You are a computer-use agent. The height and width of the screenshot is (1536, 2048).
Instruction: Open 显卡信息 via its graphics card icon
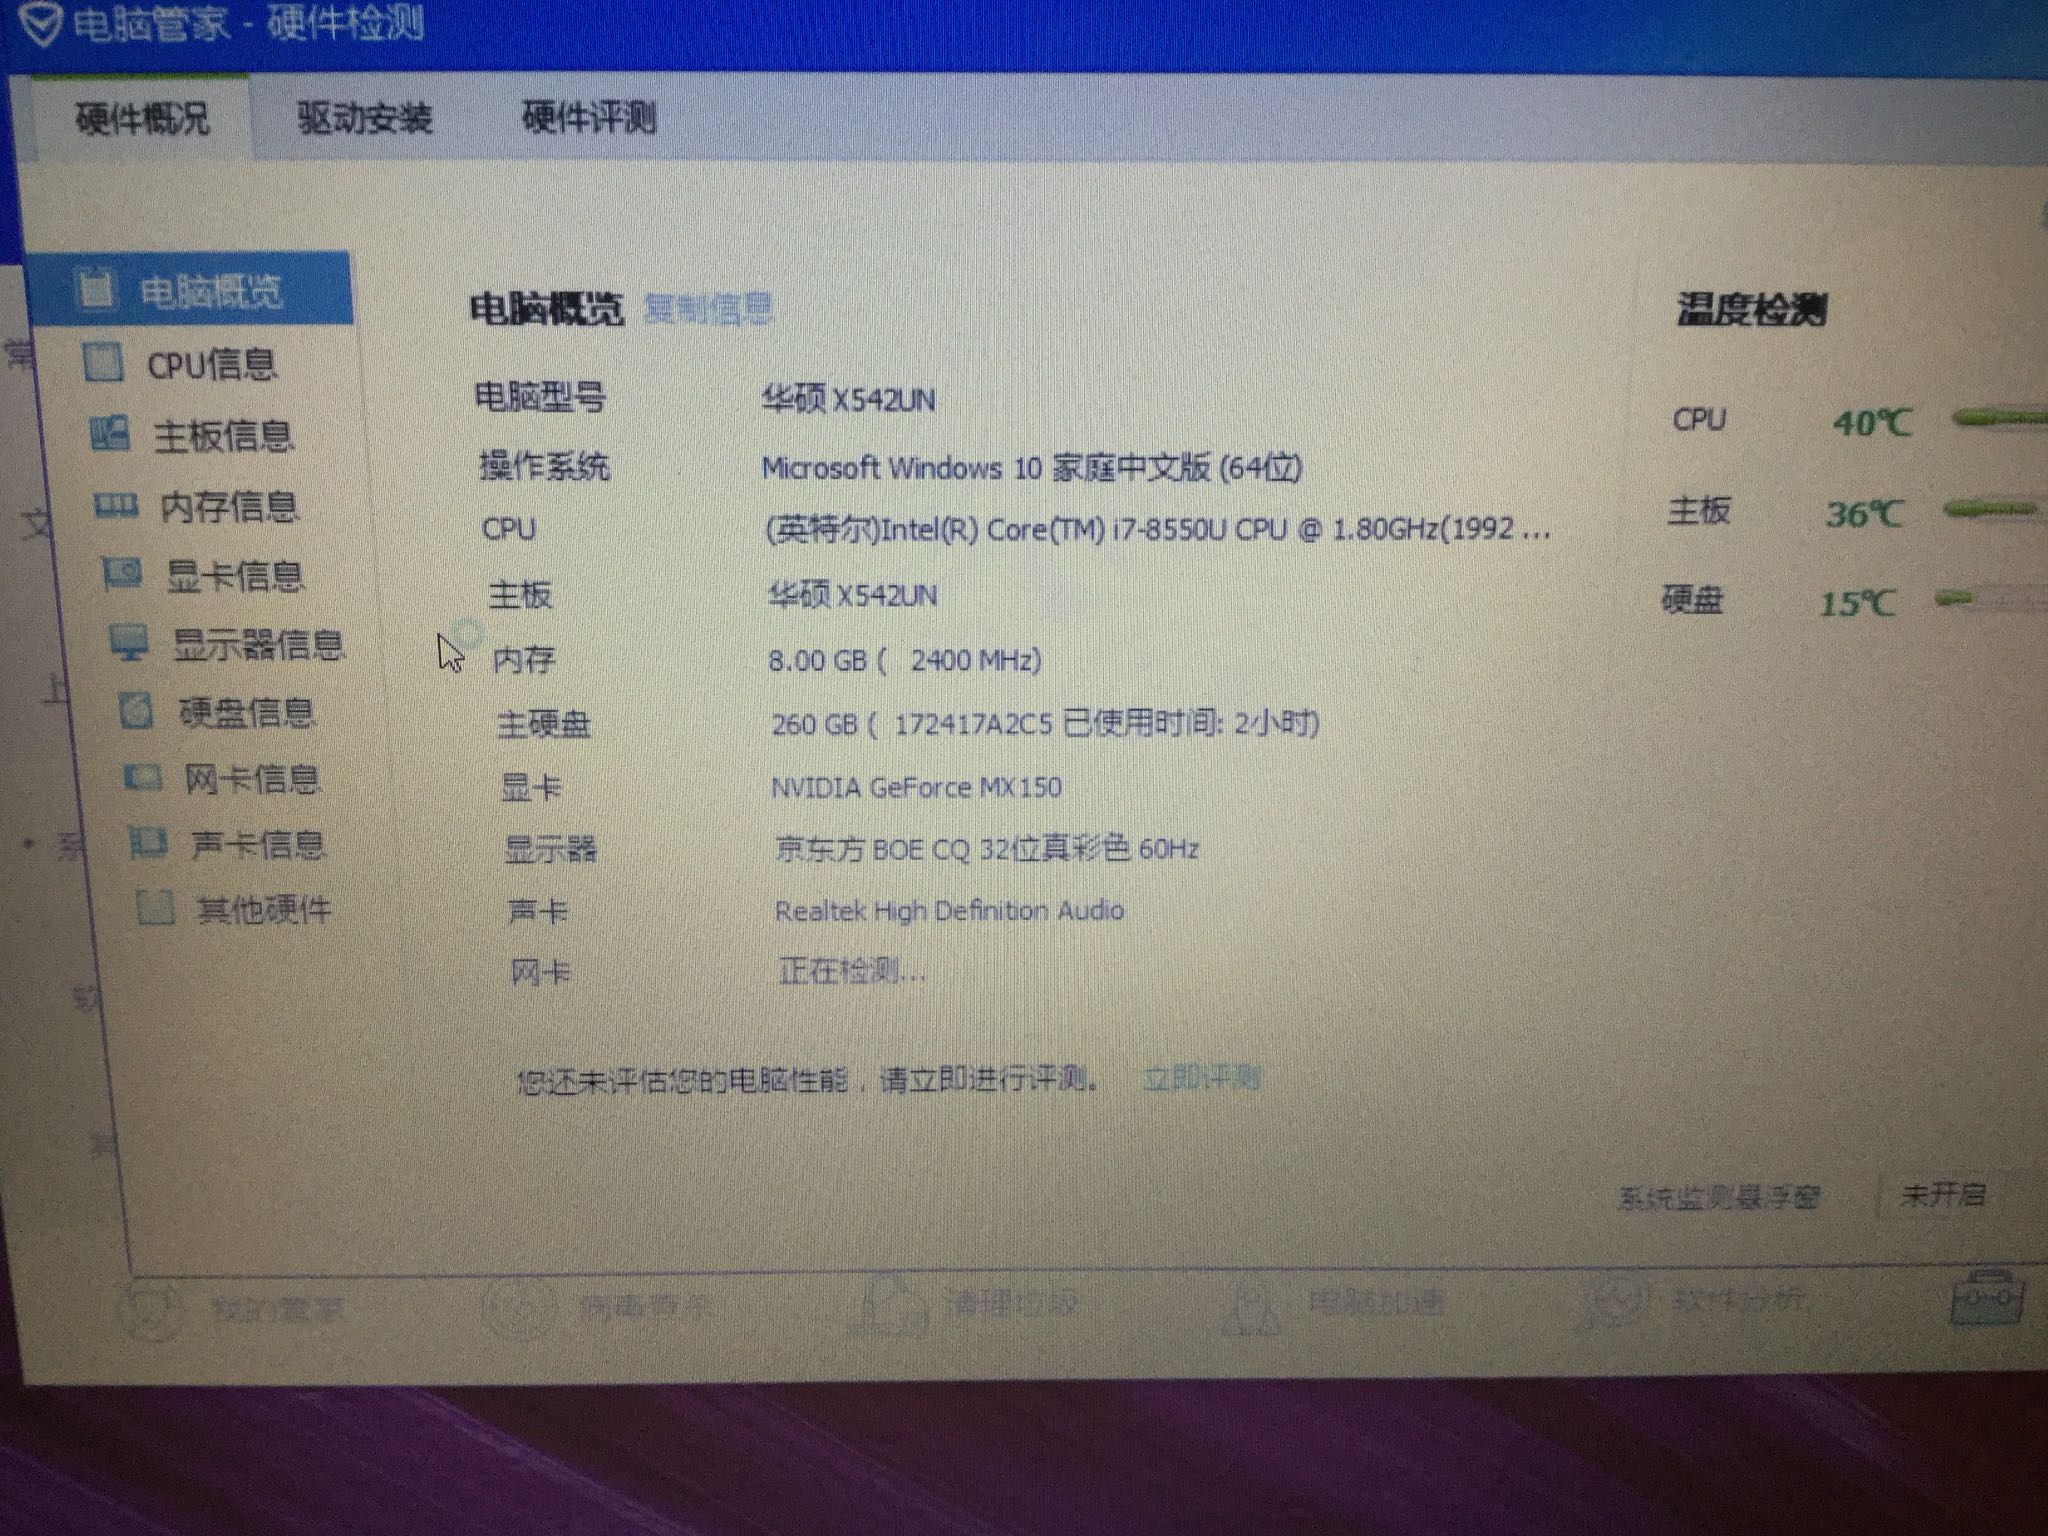[x=122, y=574]
